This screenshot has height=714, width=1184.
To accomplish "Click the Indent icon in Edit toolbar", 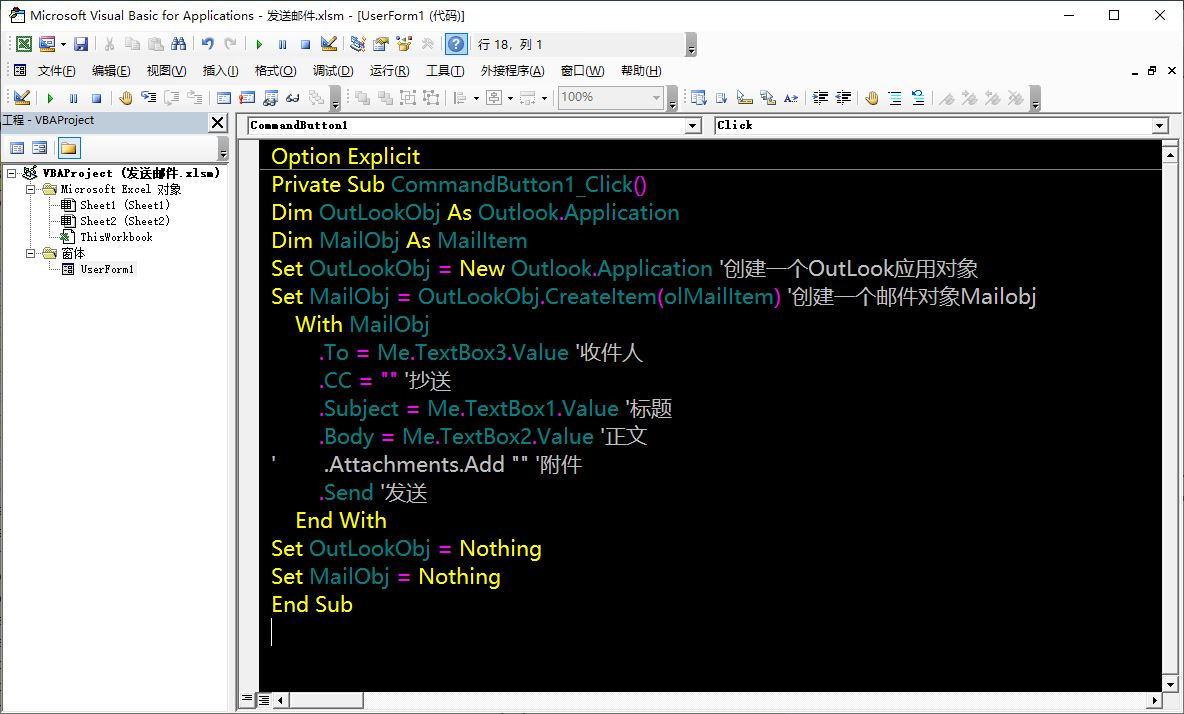I will [820, 98].
